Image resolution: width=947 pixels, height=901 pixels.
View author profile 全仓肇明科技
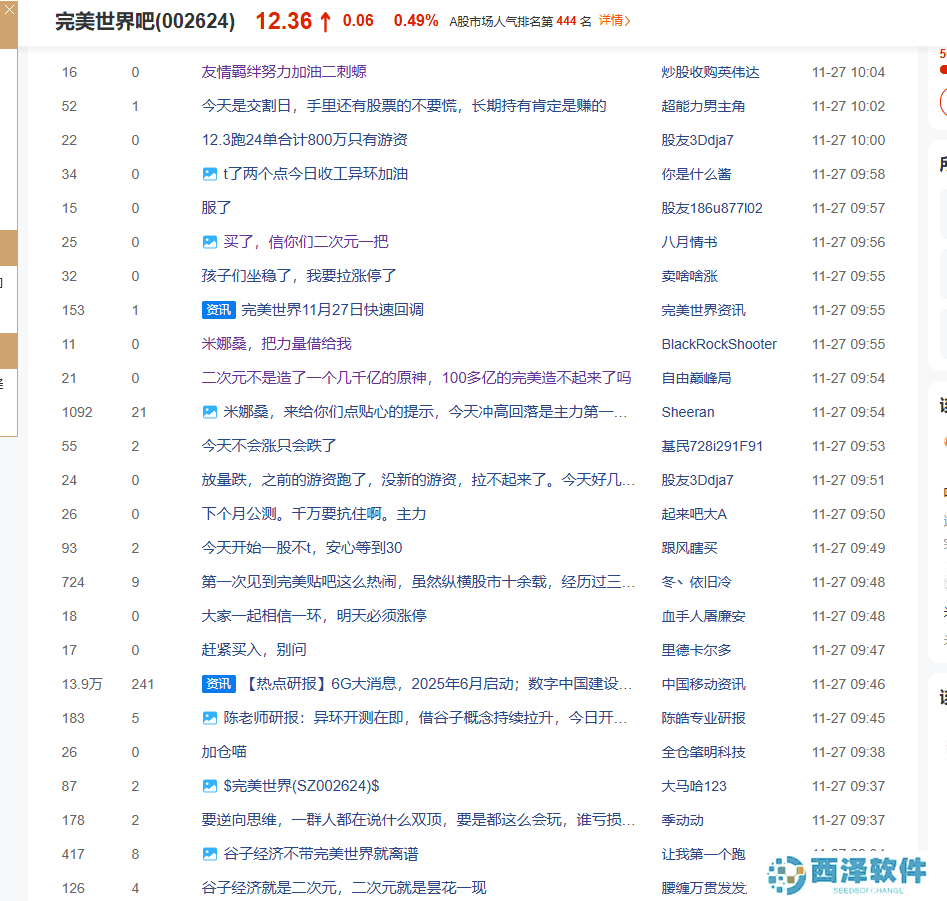pyautogui.click(x=704, y=752)
